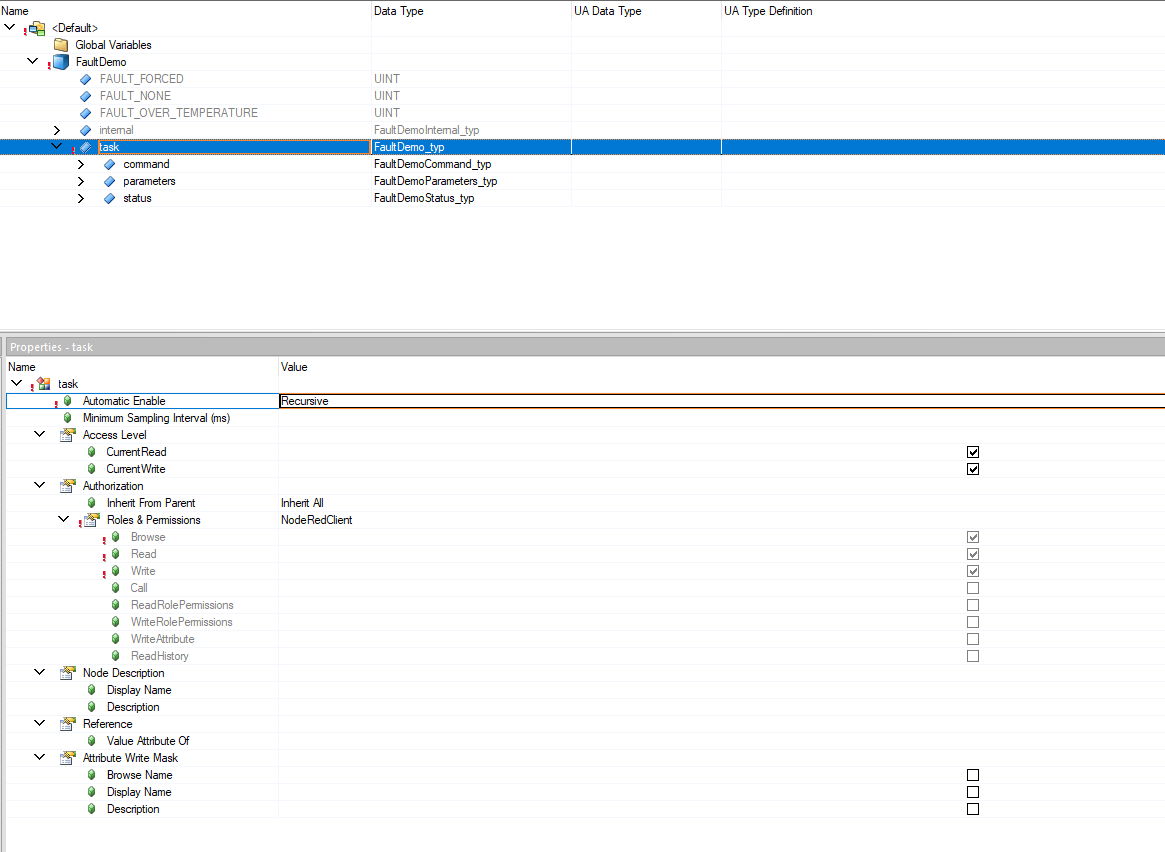1165x852 pixels.
Task: Click the FAULT_OVER_TEMPERATURE diamond icon
Action: point(85,114)
